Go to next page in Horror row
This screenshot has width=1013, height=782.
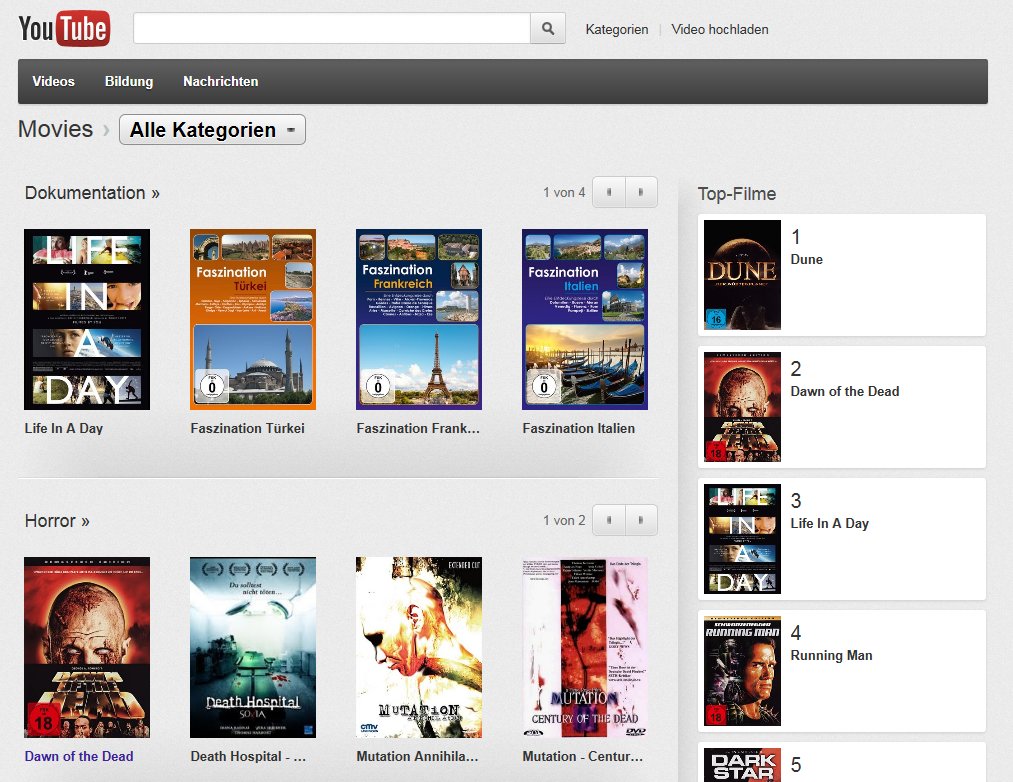point(641,520)
